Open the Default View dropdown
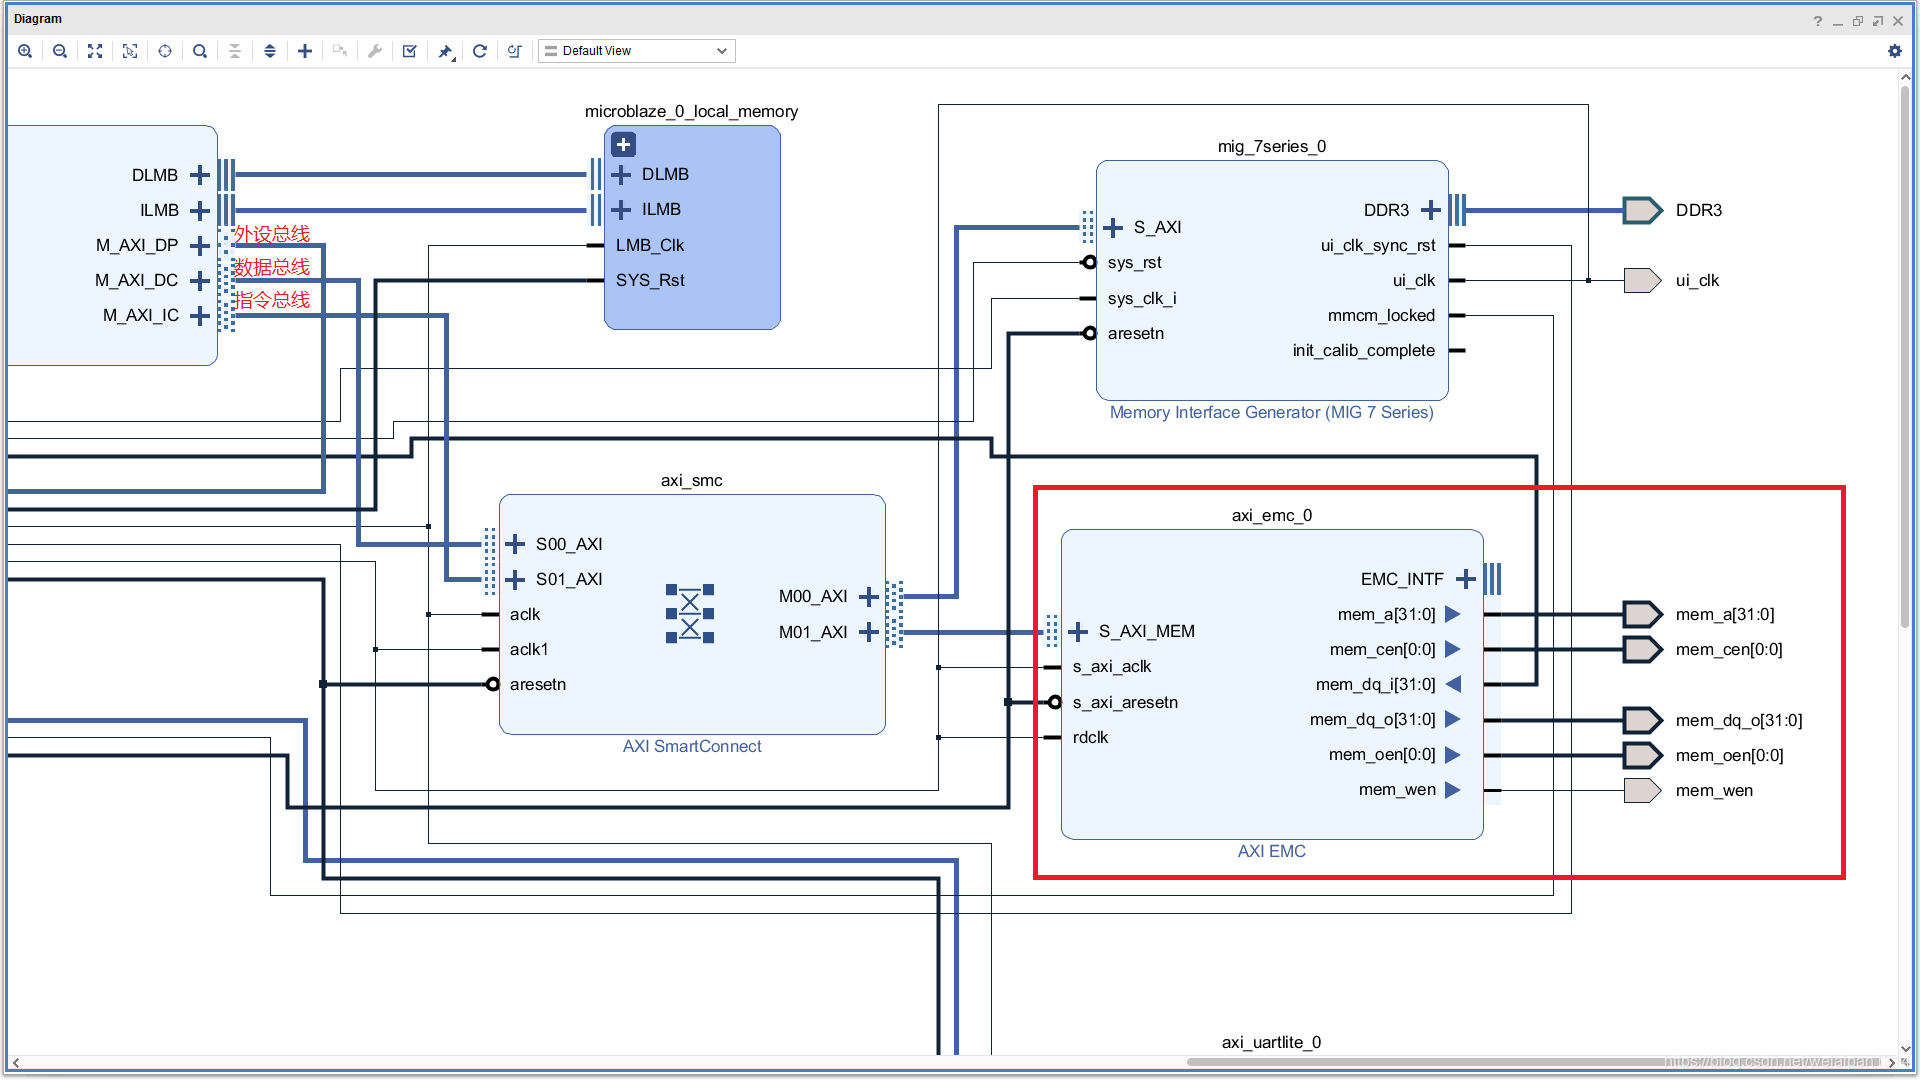Image resolution: width=1920 pixels, height=1080 pixels. click(x=637, y=51)
